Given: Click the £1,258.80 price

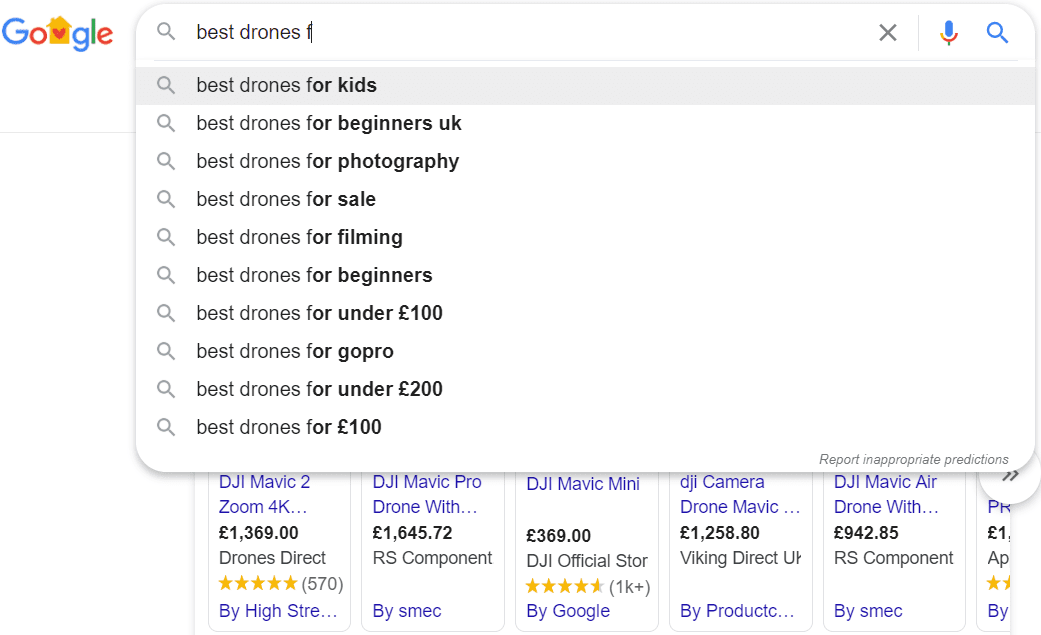Looking at the screenshot, I should click(x=720, y=533).
